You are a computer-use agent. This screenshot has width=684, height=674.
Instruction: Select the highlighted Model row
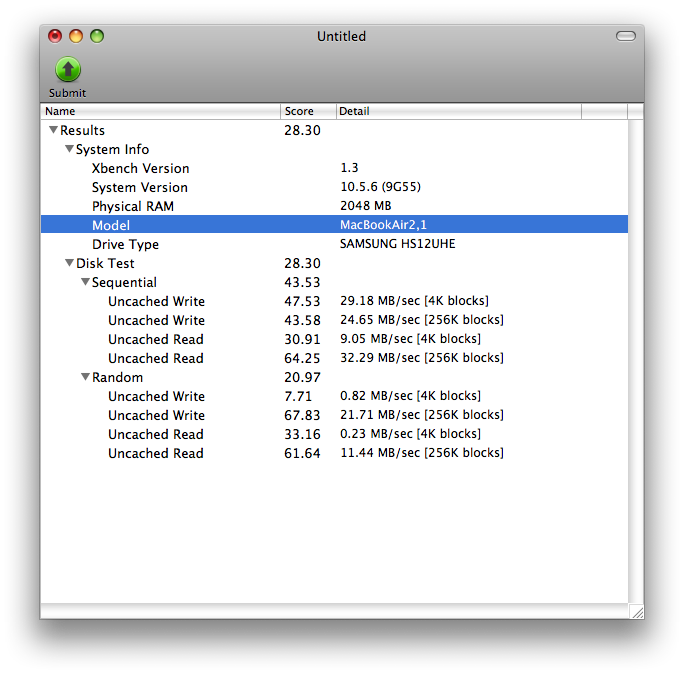[x=335, y=224]
